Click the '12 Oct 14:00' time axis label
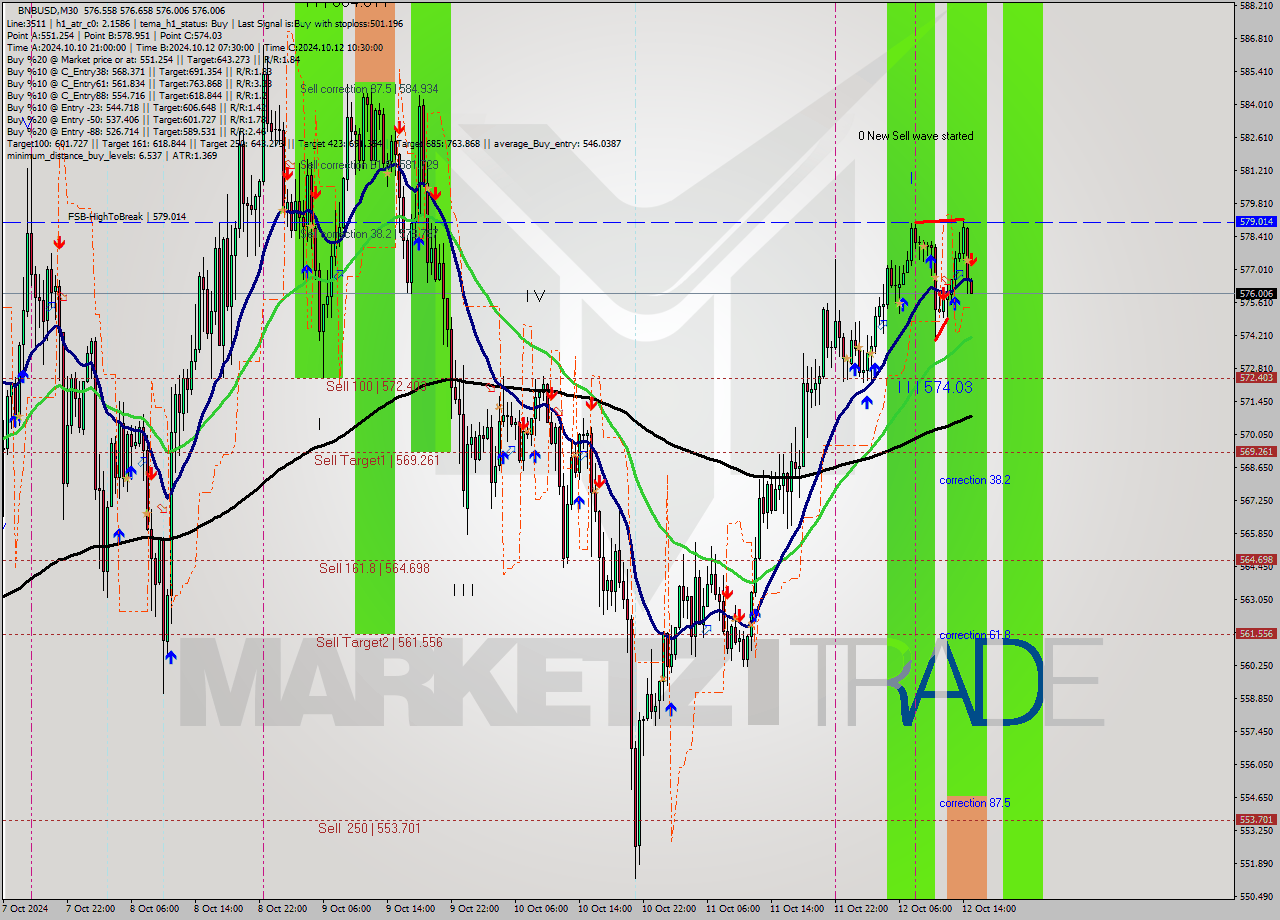Screen dimensions: 1280x920 tap(989, 909)
